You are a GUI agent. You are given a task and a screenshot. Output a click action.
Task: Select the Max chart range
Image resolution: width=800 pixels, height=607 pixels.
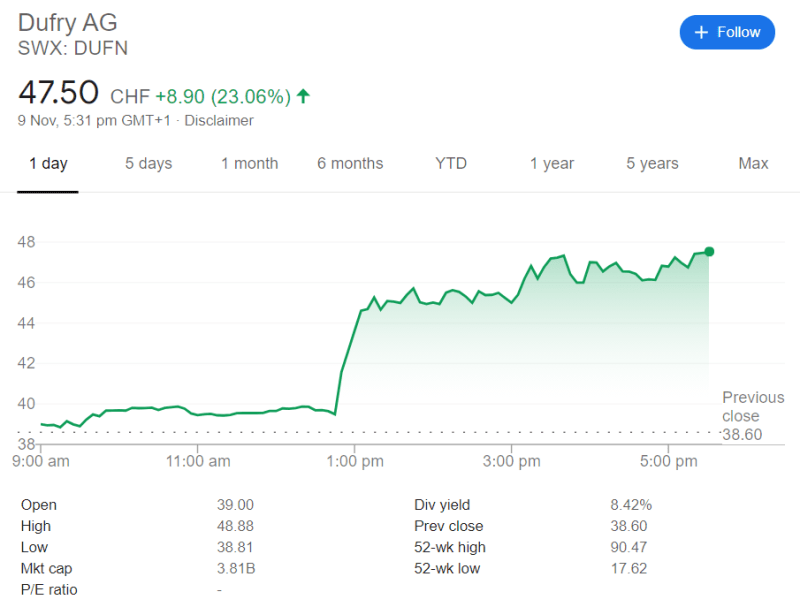tap(753, 164)
